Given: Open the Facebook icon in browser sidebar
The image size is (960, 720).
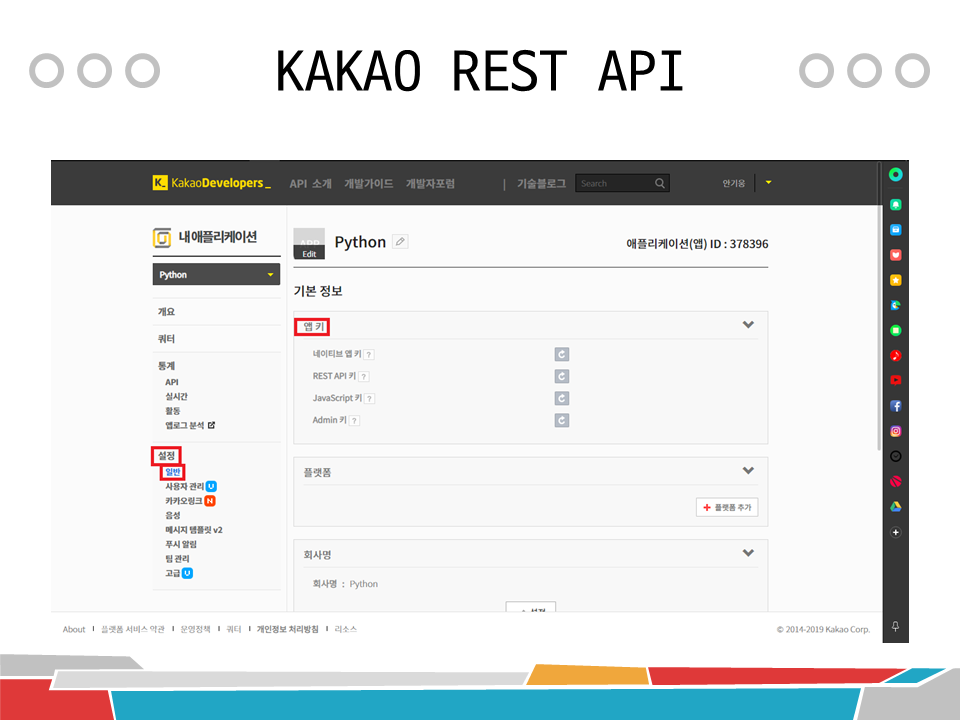Looking at the screenshot, I should pos(895,406).
